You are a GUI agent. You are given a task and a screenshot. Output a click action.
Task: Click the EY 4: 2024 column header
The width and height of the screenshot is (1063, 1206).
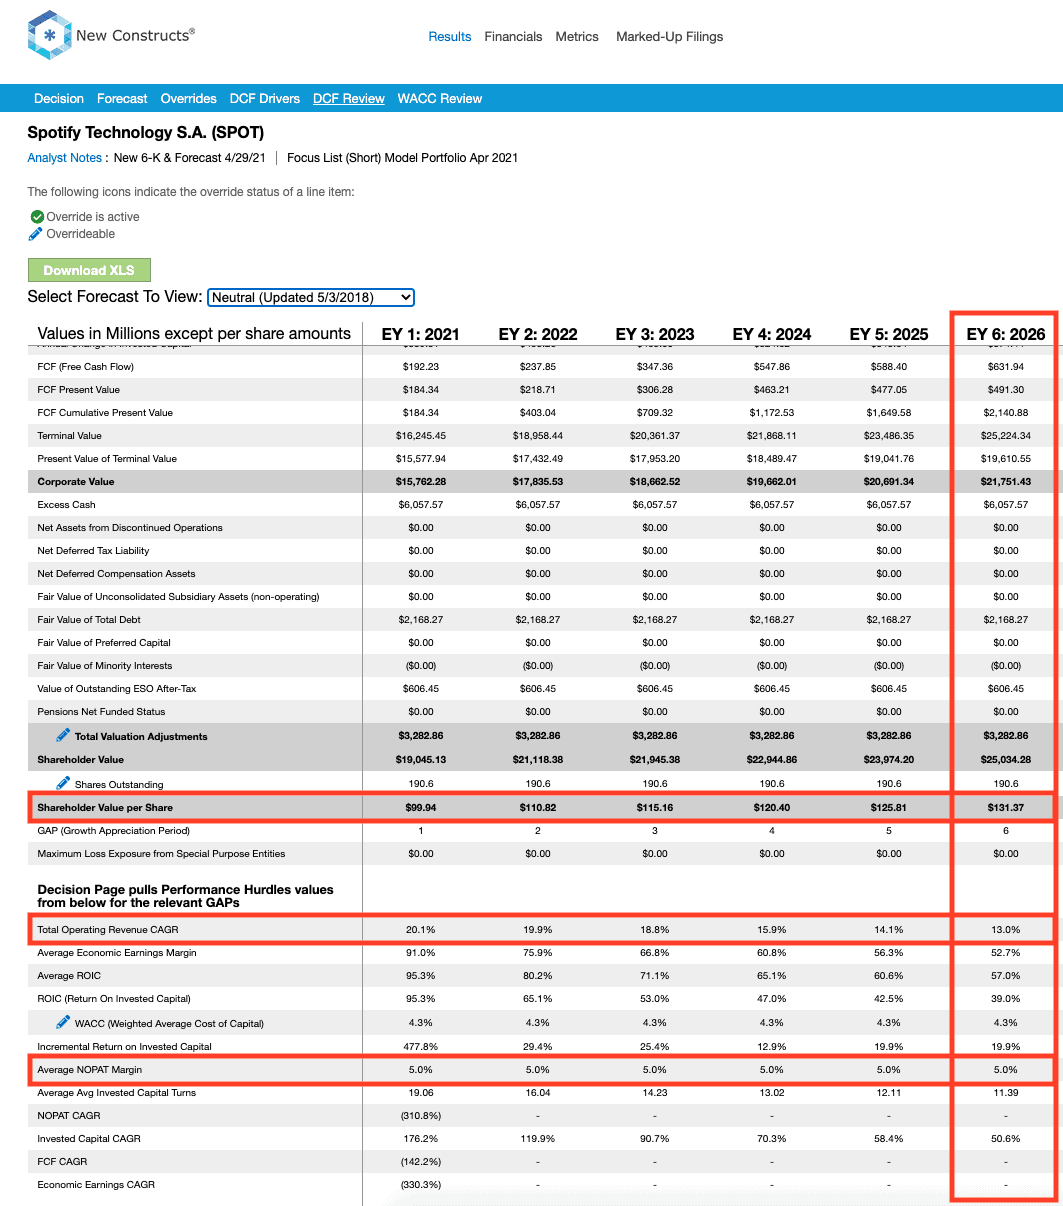pos(772,334)
